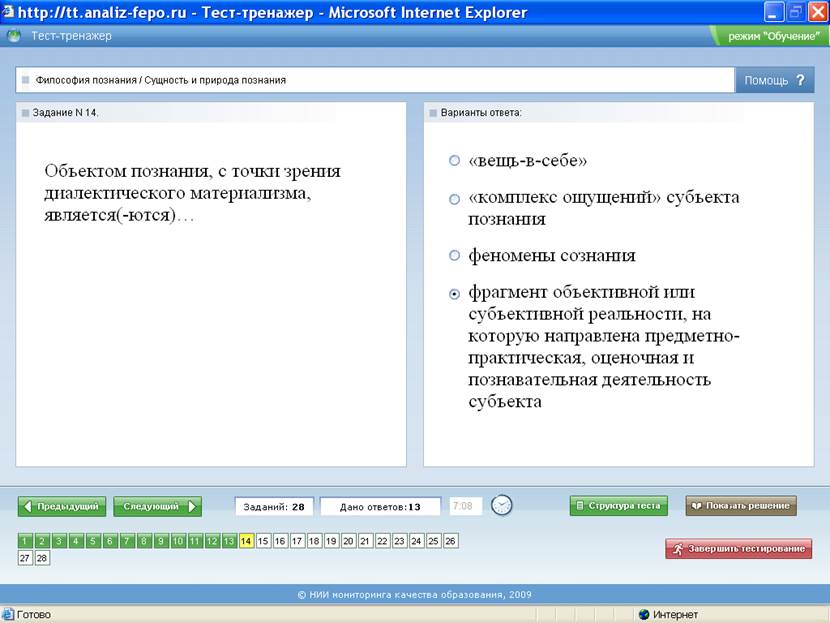Image resolution: width=830 pixels, height=623 pixels.
Task: Jump to question 19
Action: pyautogui.click(x=331, y=541)
